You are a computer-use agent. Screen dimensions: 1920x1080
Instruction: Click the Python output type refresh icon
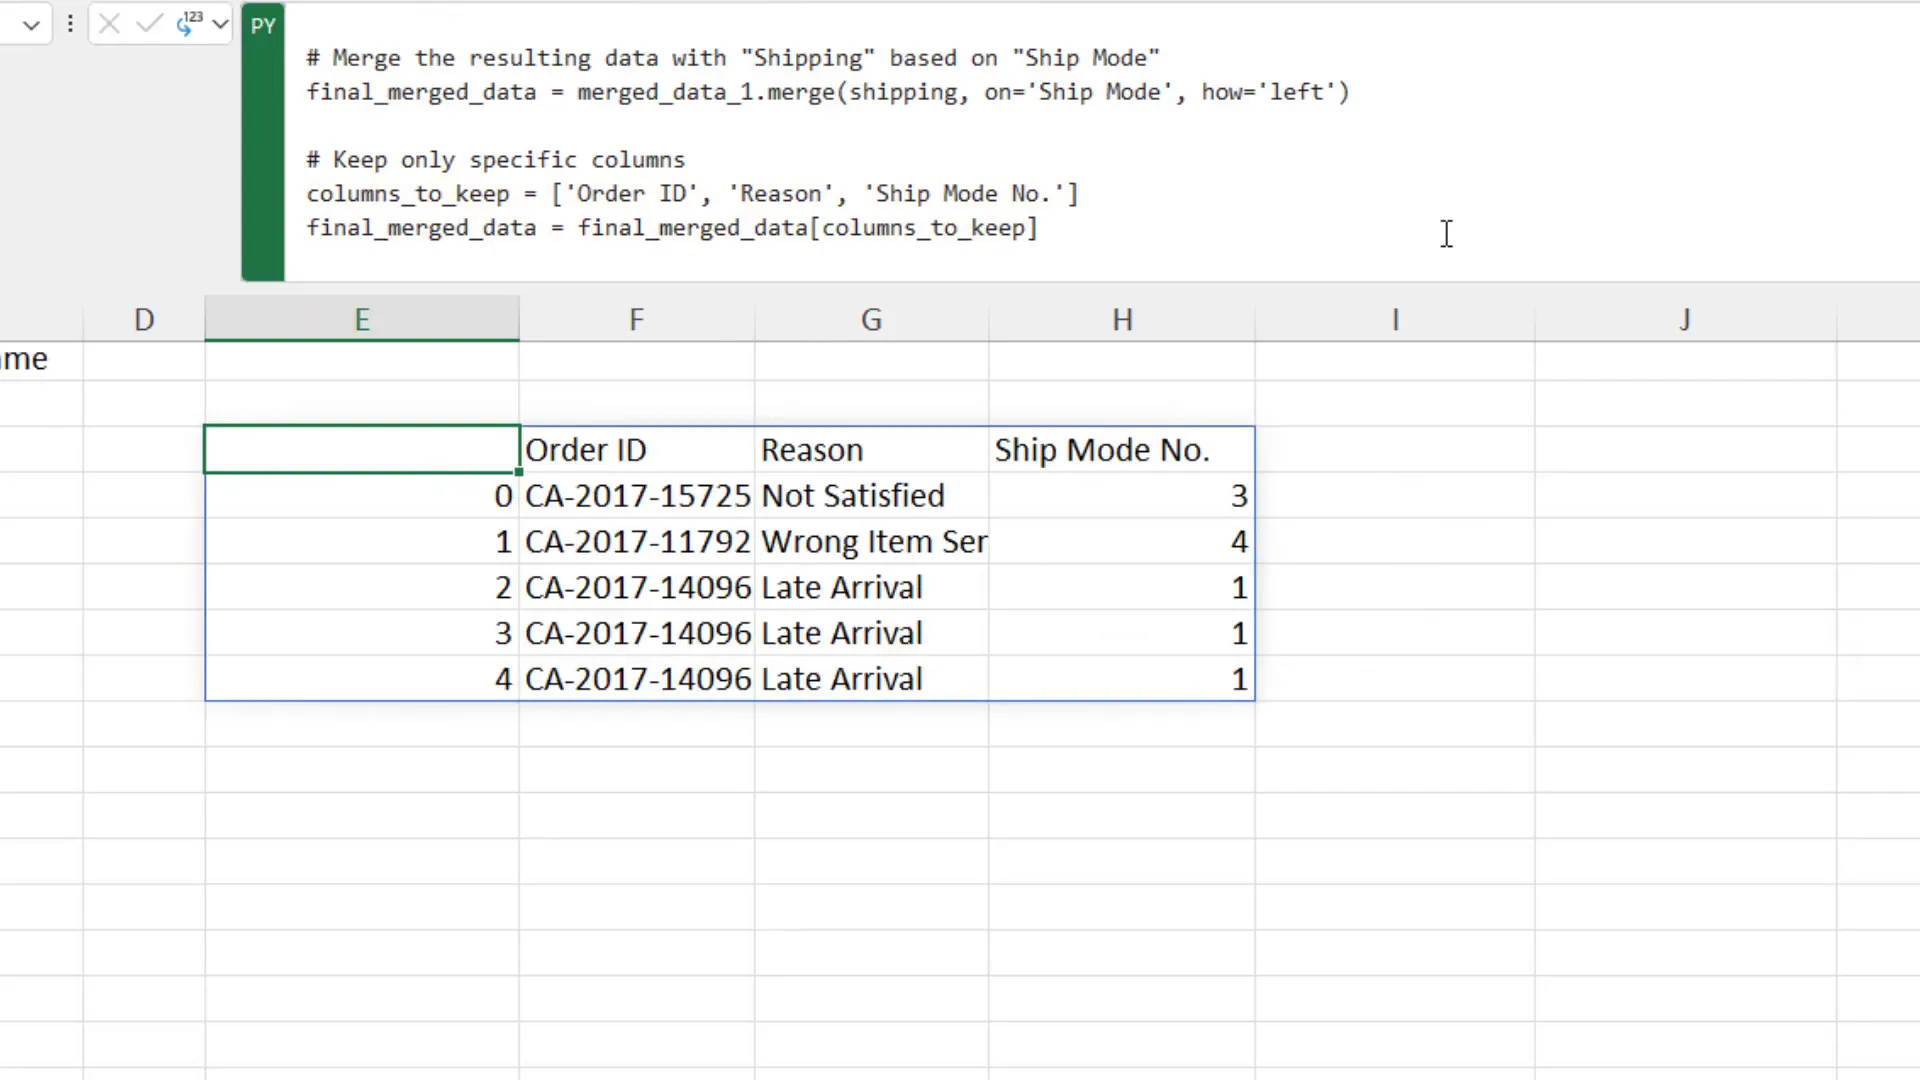click(x=188, y=25)
